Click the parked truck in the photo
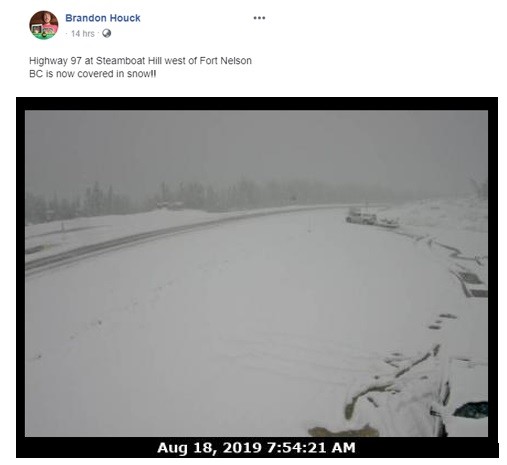This screenshot has width=507, height=465. [x=362, y=217]
